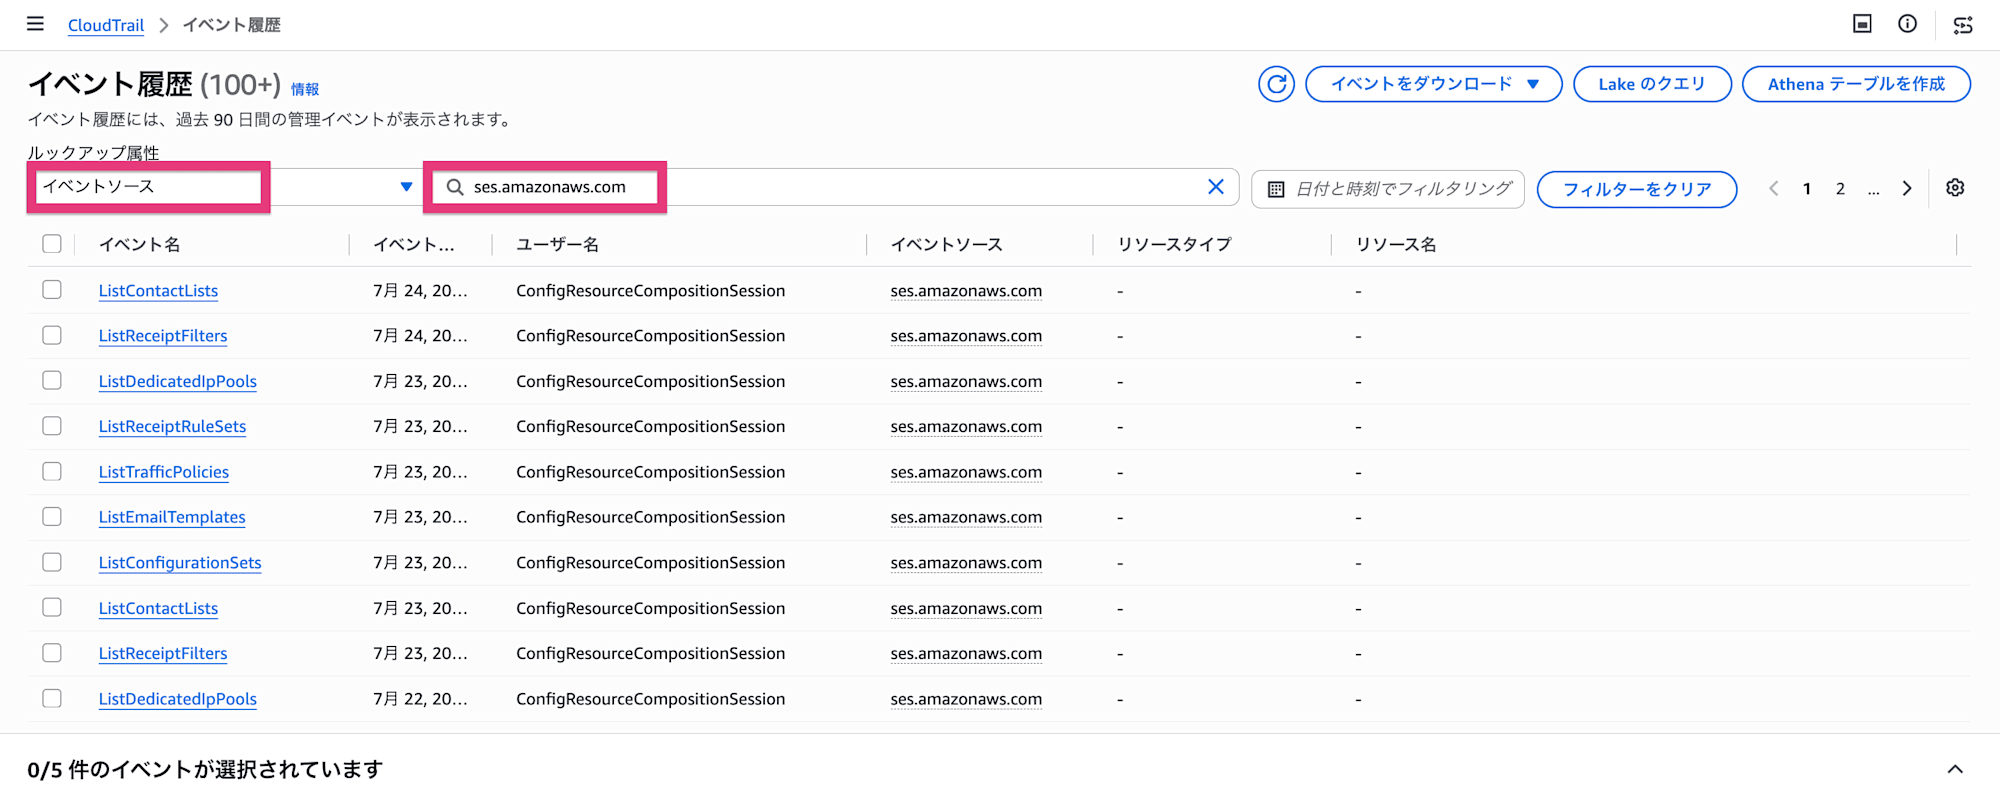Click the リソースタイプ column header
This screenshot has height=802, width=2000.
(x=1174, y=244)
